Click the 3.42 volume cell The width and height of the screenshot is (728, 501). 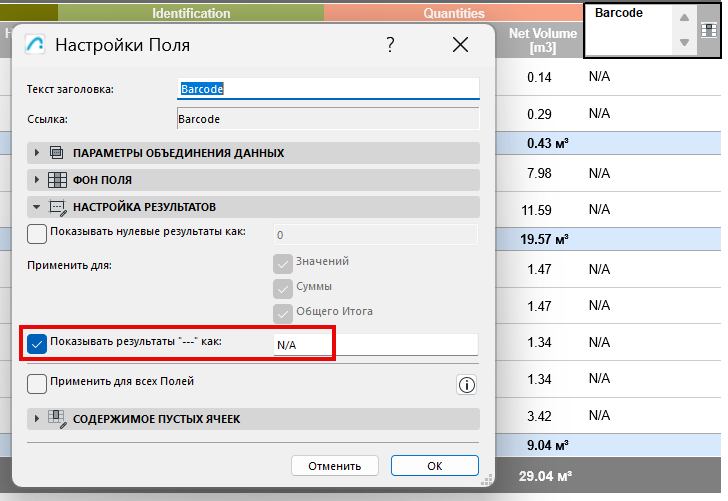(539, 416)
